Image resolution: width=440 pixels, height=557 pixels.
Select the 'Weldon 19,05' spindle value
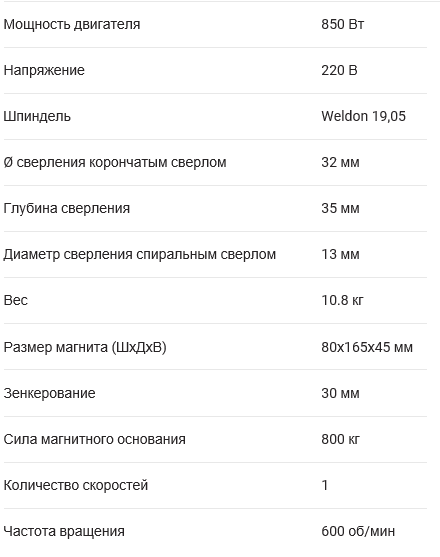[363, 116]
